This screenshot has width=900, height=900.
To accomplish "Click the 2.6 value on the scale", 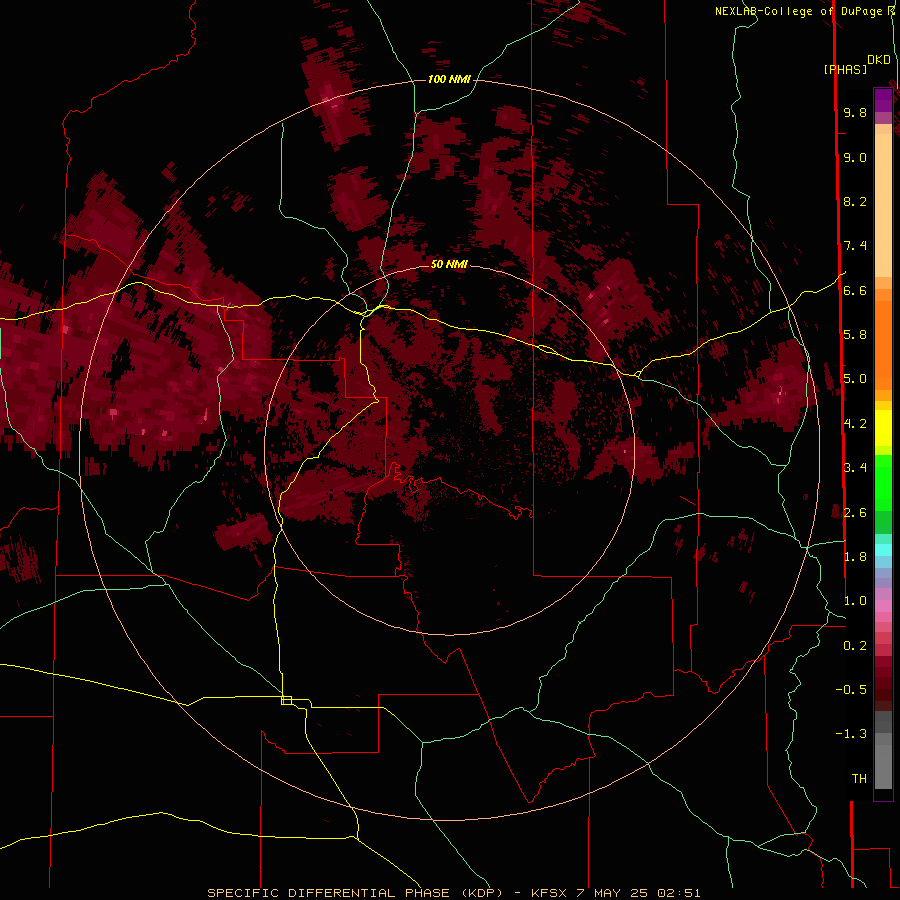I will [x=855, y=512].
